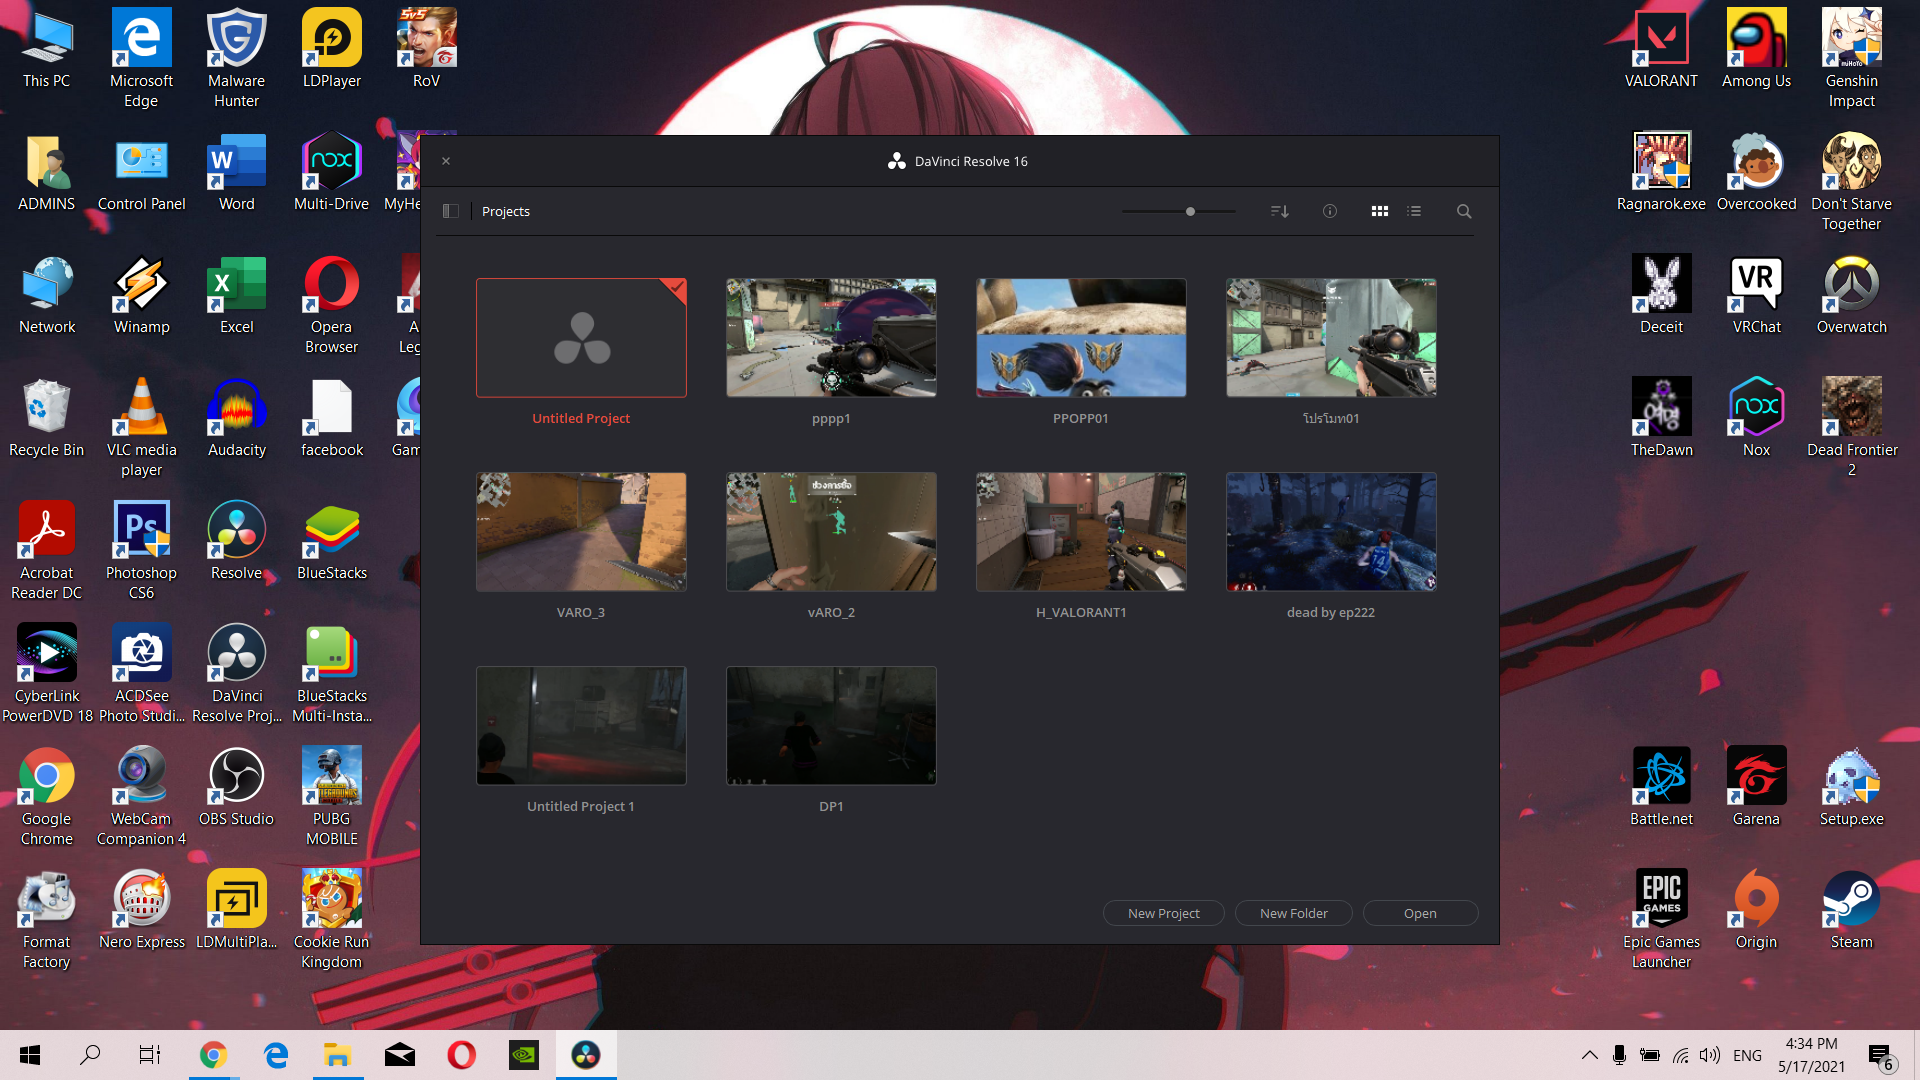Select the Excel desktop shortcut
This screenshot has height=1080, width=1920.
click(x=237, y=295)
